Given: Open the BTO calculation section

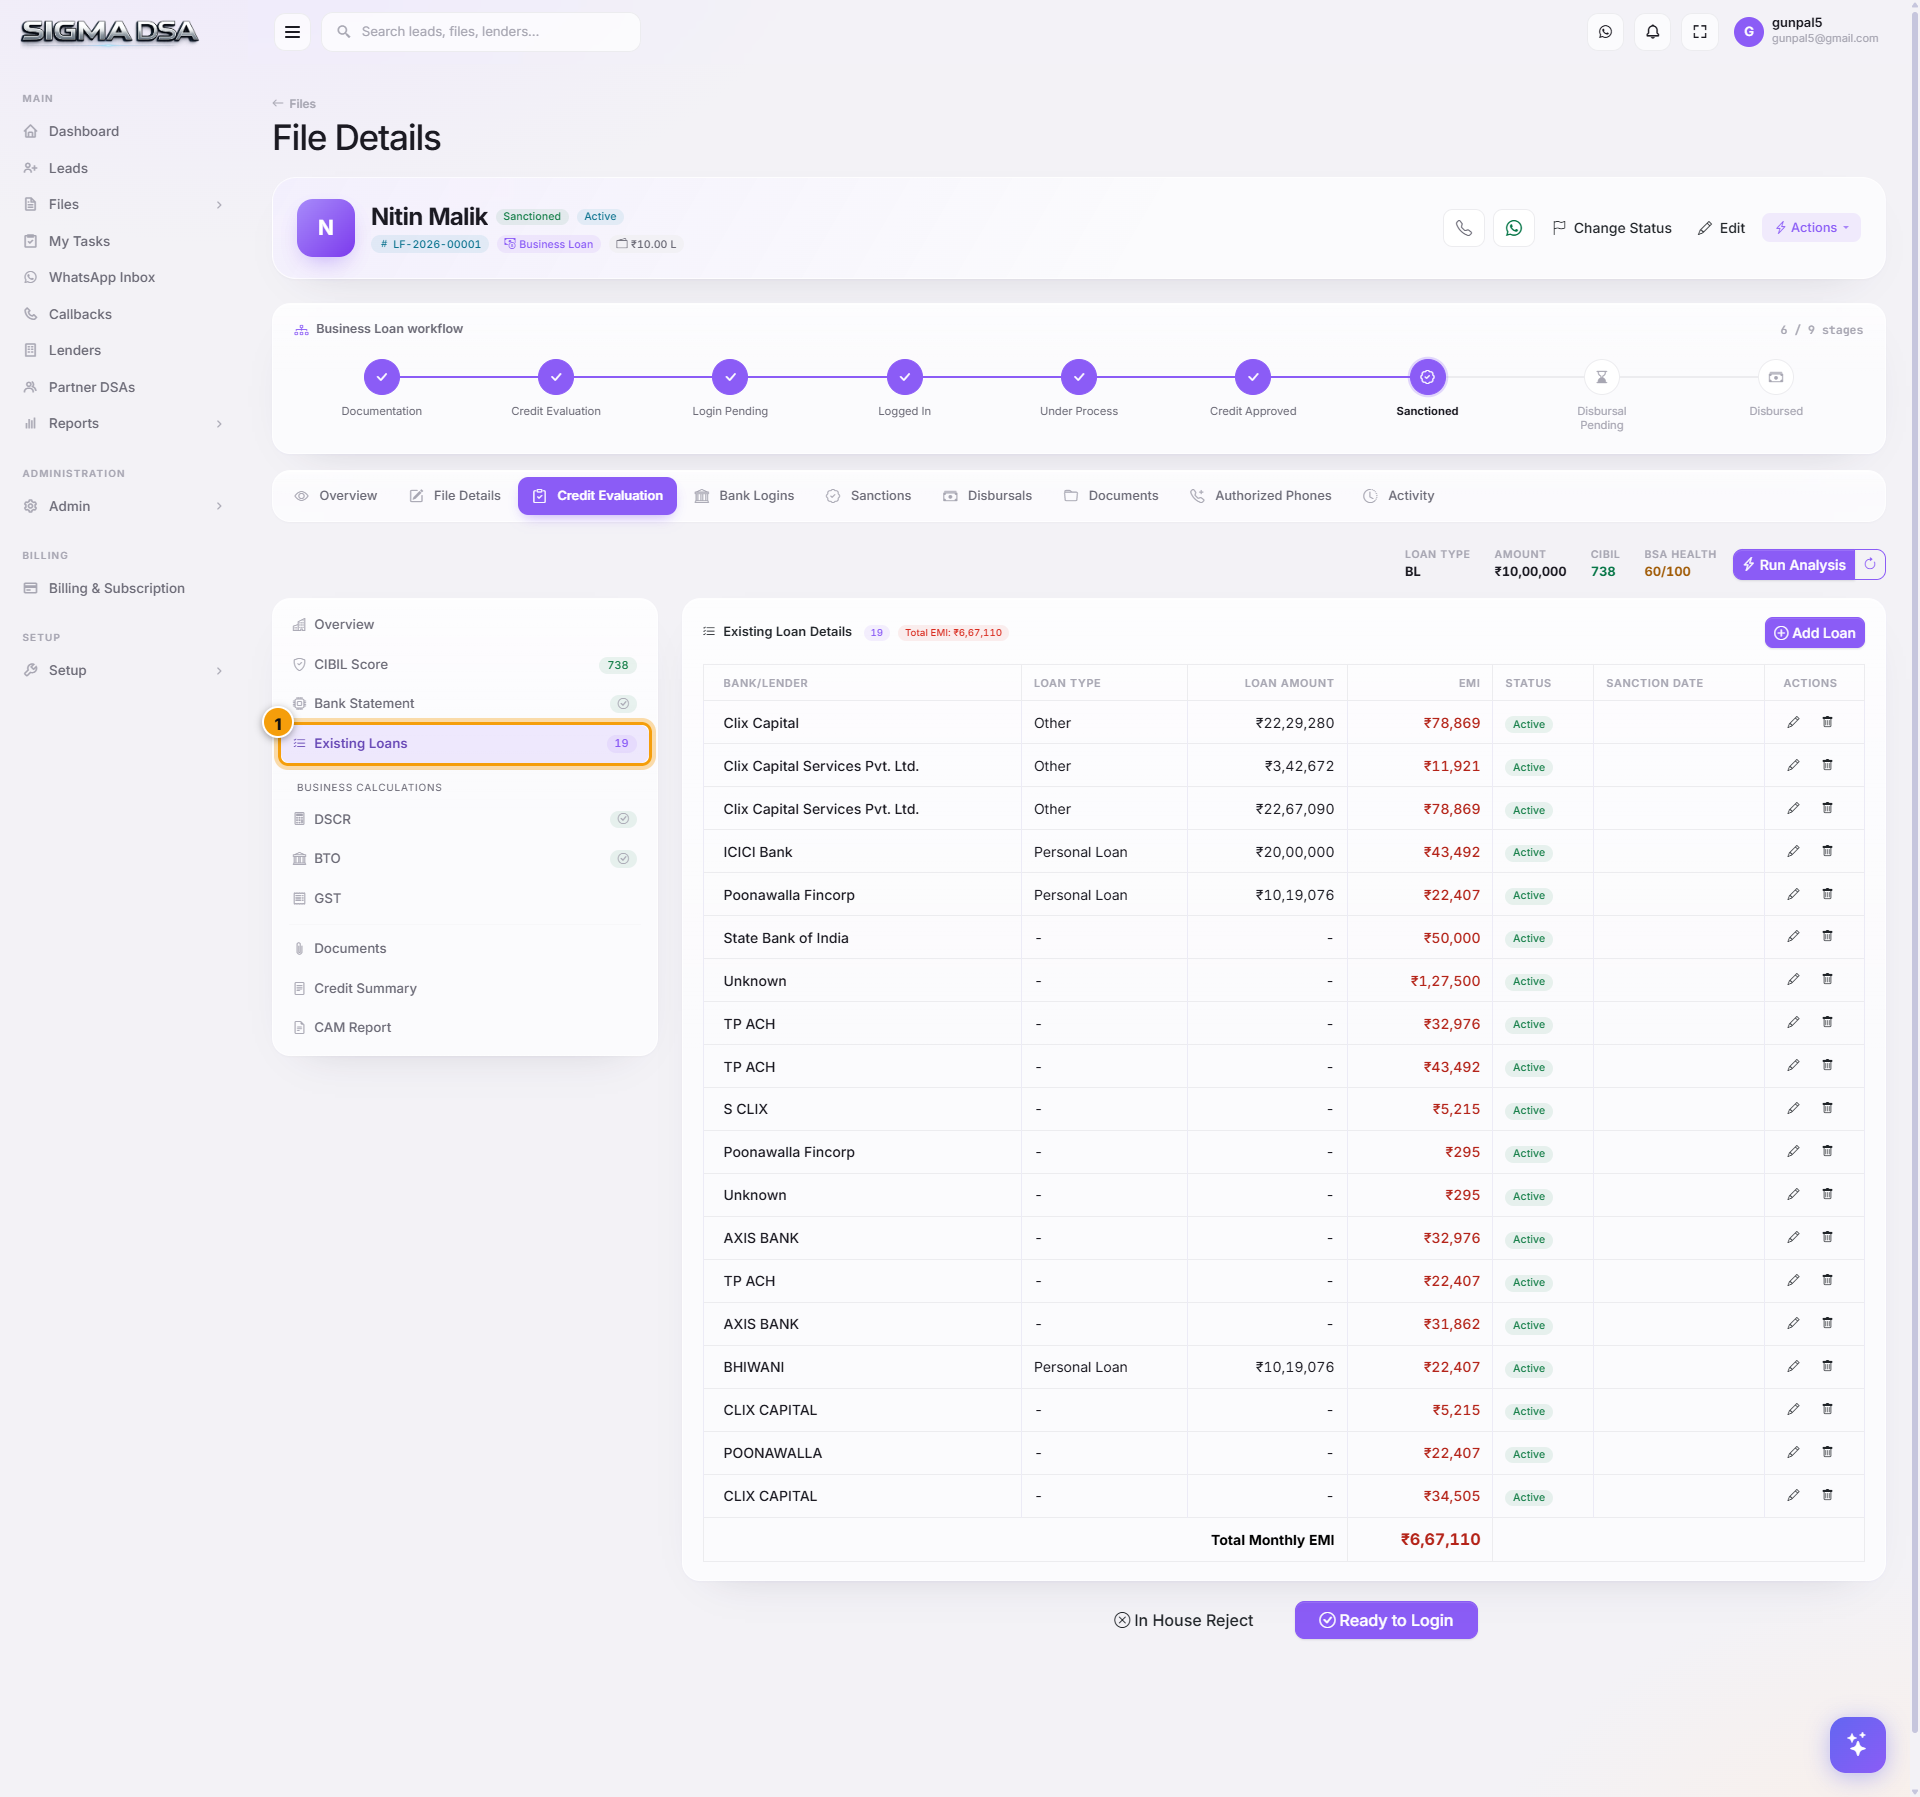Looking at the screenshot, I should point(465,859).
